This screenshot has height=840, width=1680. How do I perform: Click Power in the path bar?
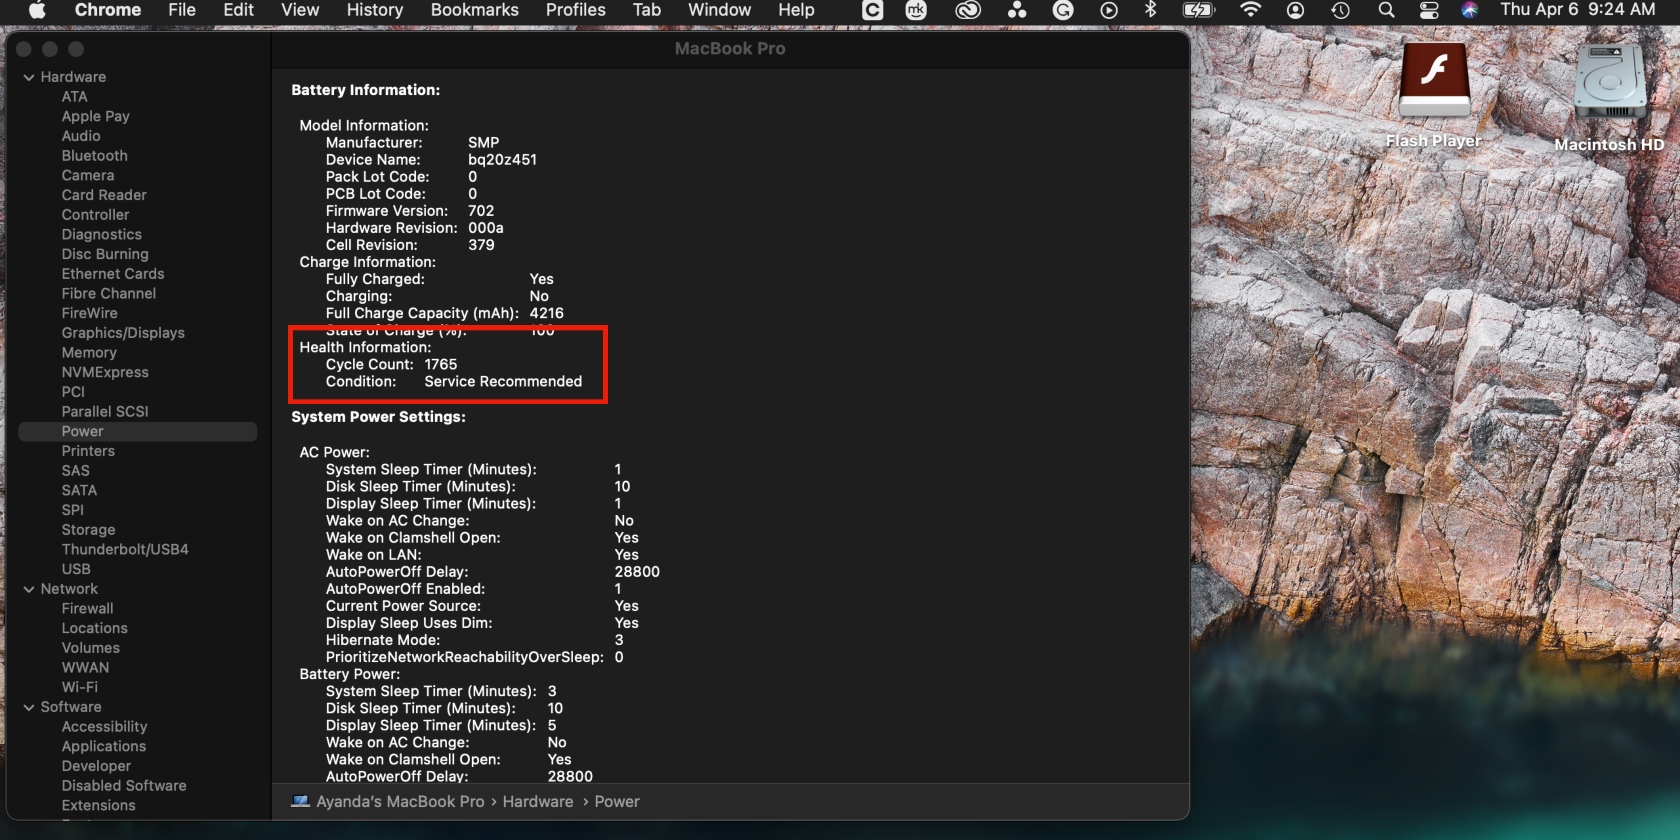[x=617, y=802]
